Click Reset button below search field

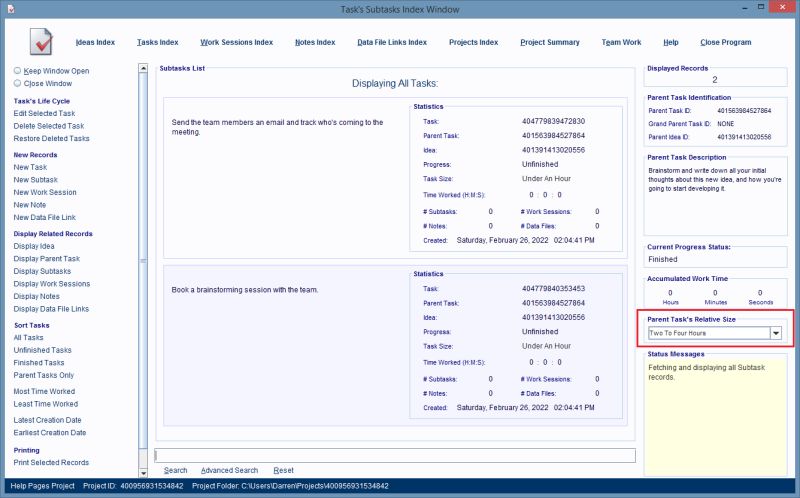click(x=283, y=470)
